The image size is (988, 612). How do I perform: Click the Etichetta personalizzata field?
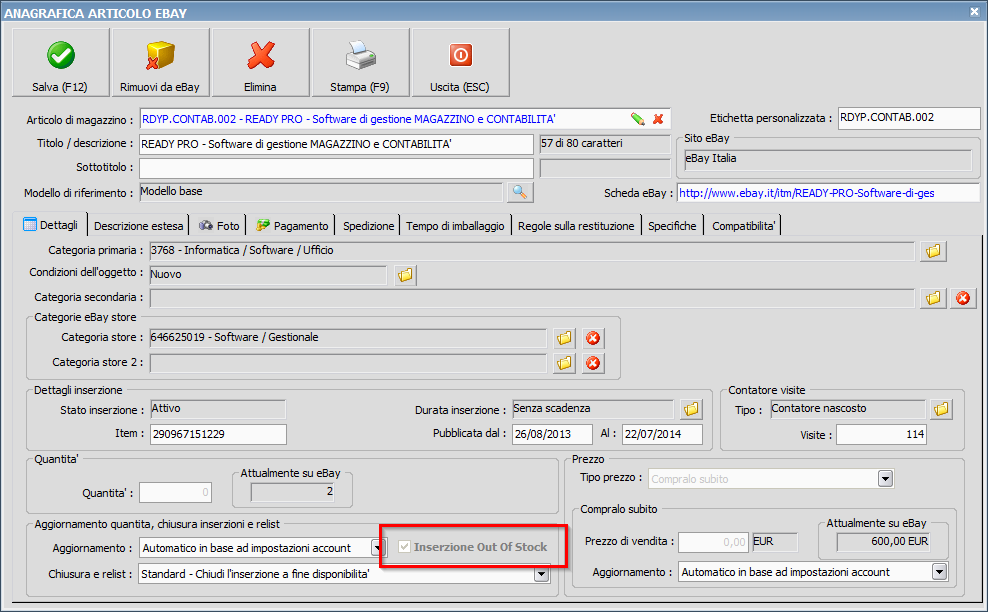[909, 118]
